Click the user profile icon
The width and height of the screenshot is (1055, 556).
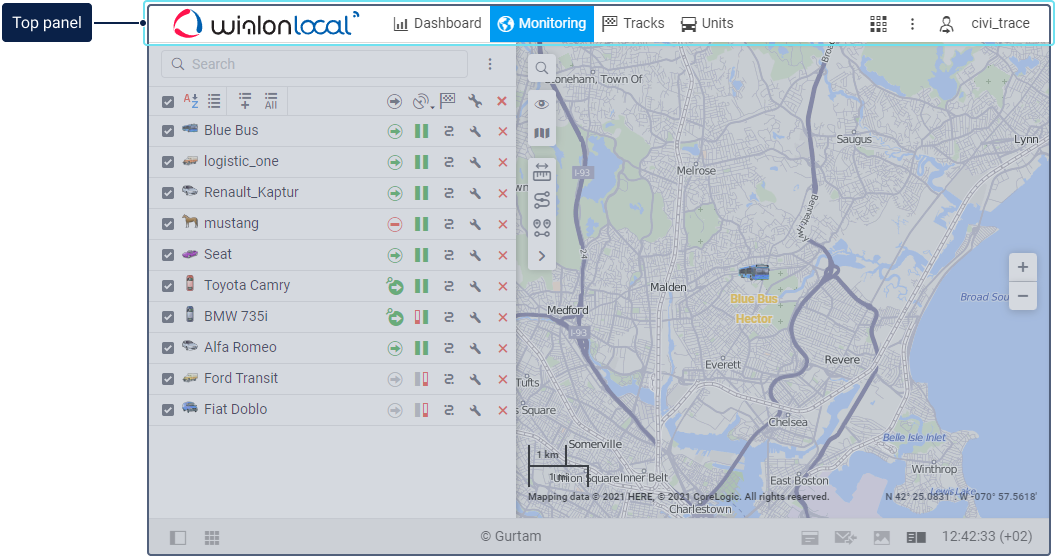pos(946,24)
